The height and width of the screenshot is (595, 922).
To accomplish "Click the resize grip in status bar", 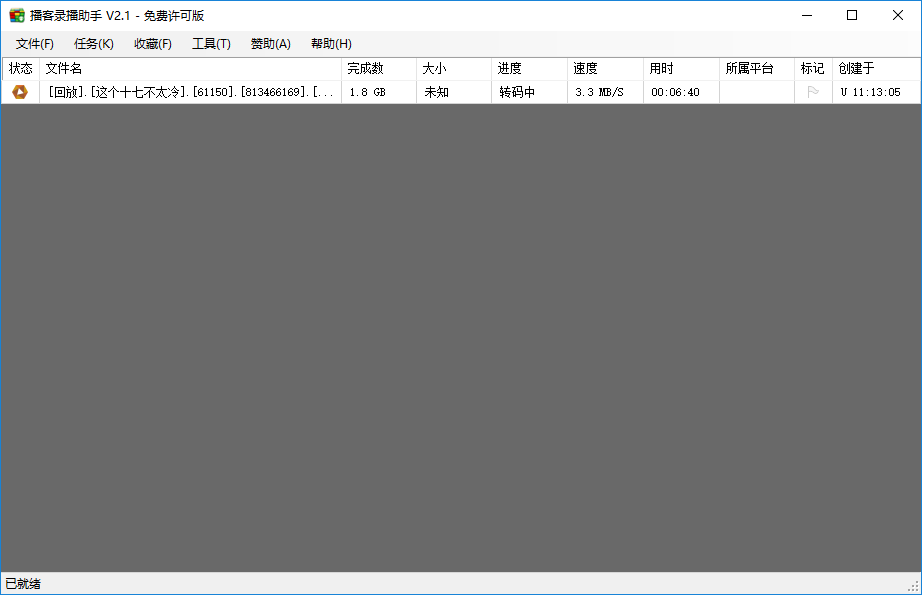I will click(913, 586).
